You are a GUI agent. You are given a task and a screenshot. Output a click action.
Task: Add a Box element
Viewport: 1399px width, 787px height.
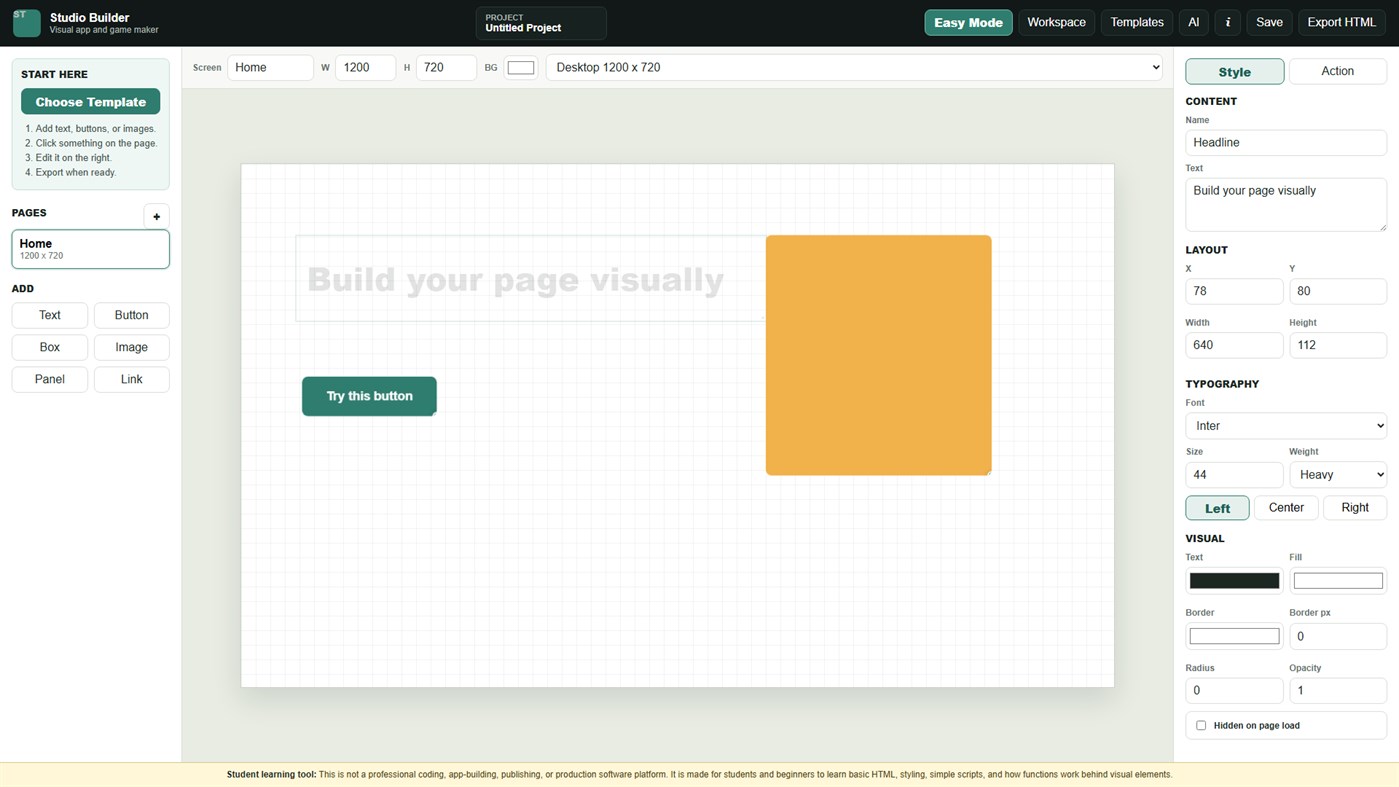coord(50,347)
